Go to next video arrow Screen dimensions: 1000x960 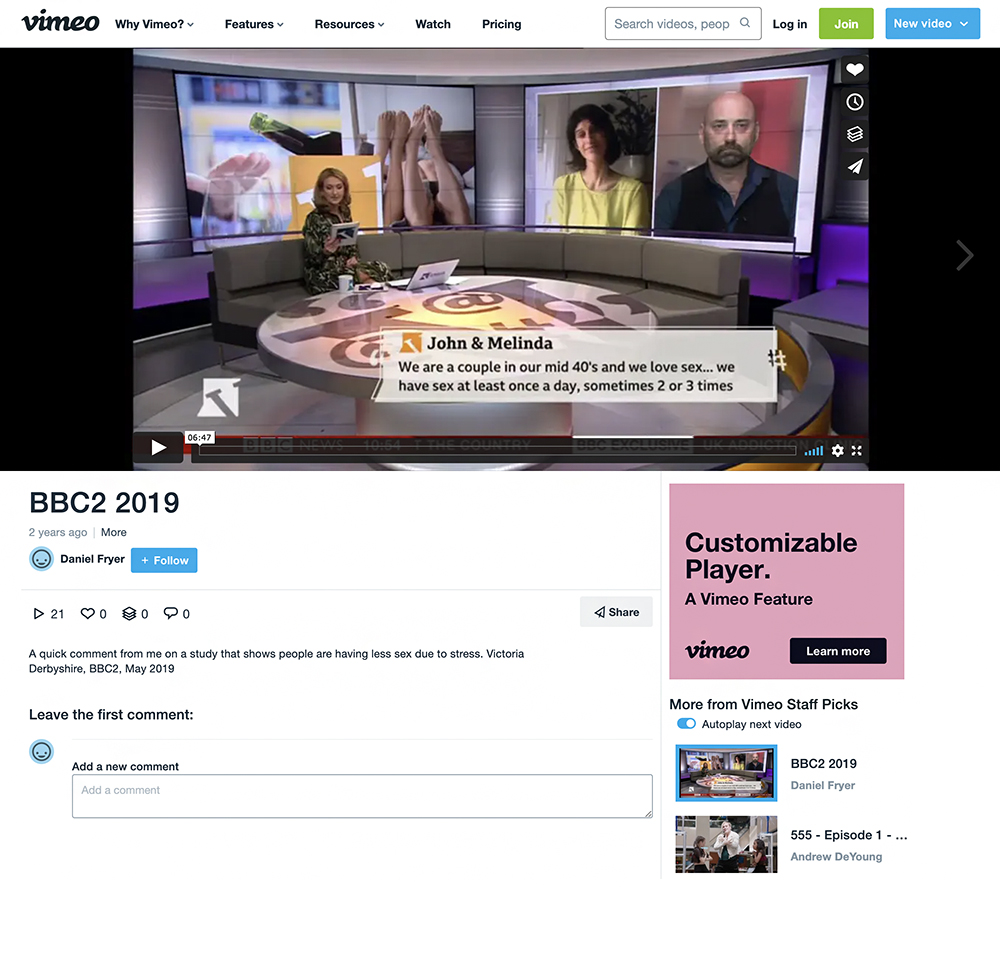964,256
